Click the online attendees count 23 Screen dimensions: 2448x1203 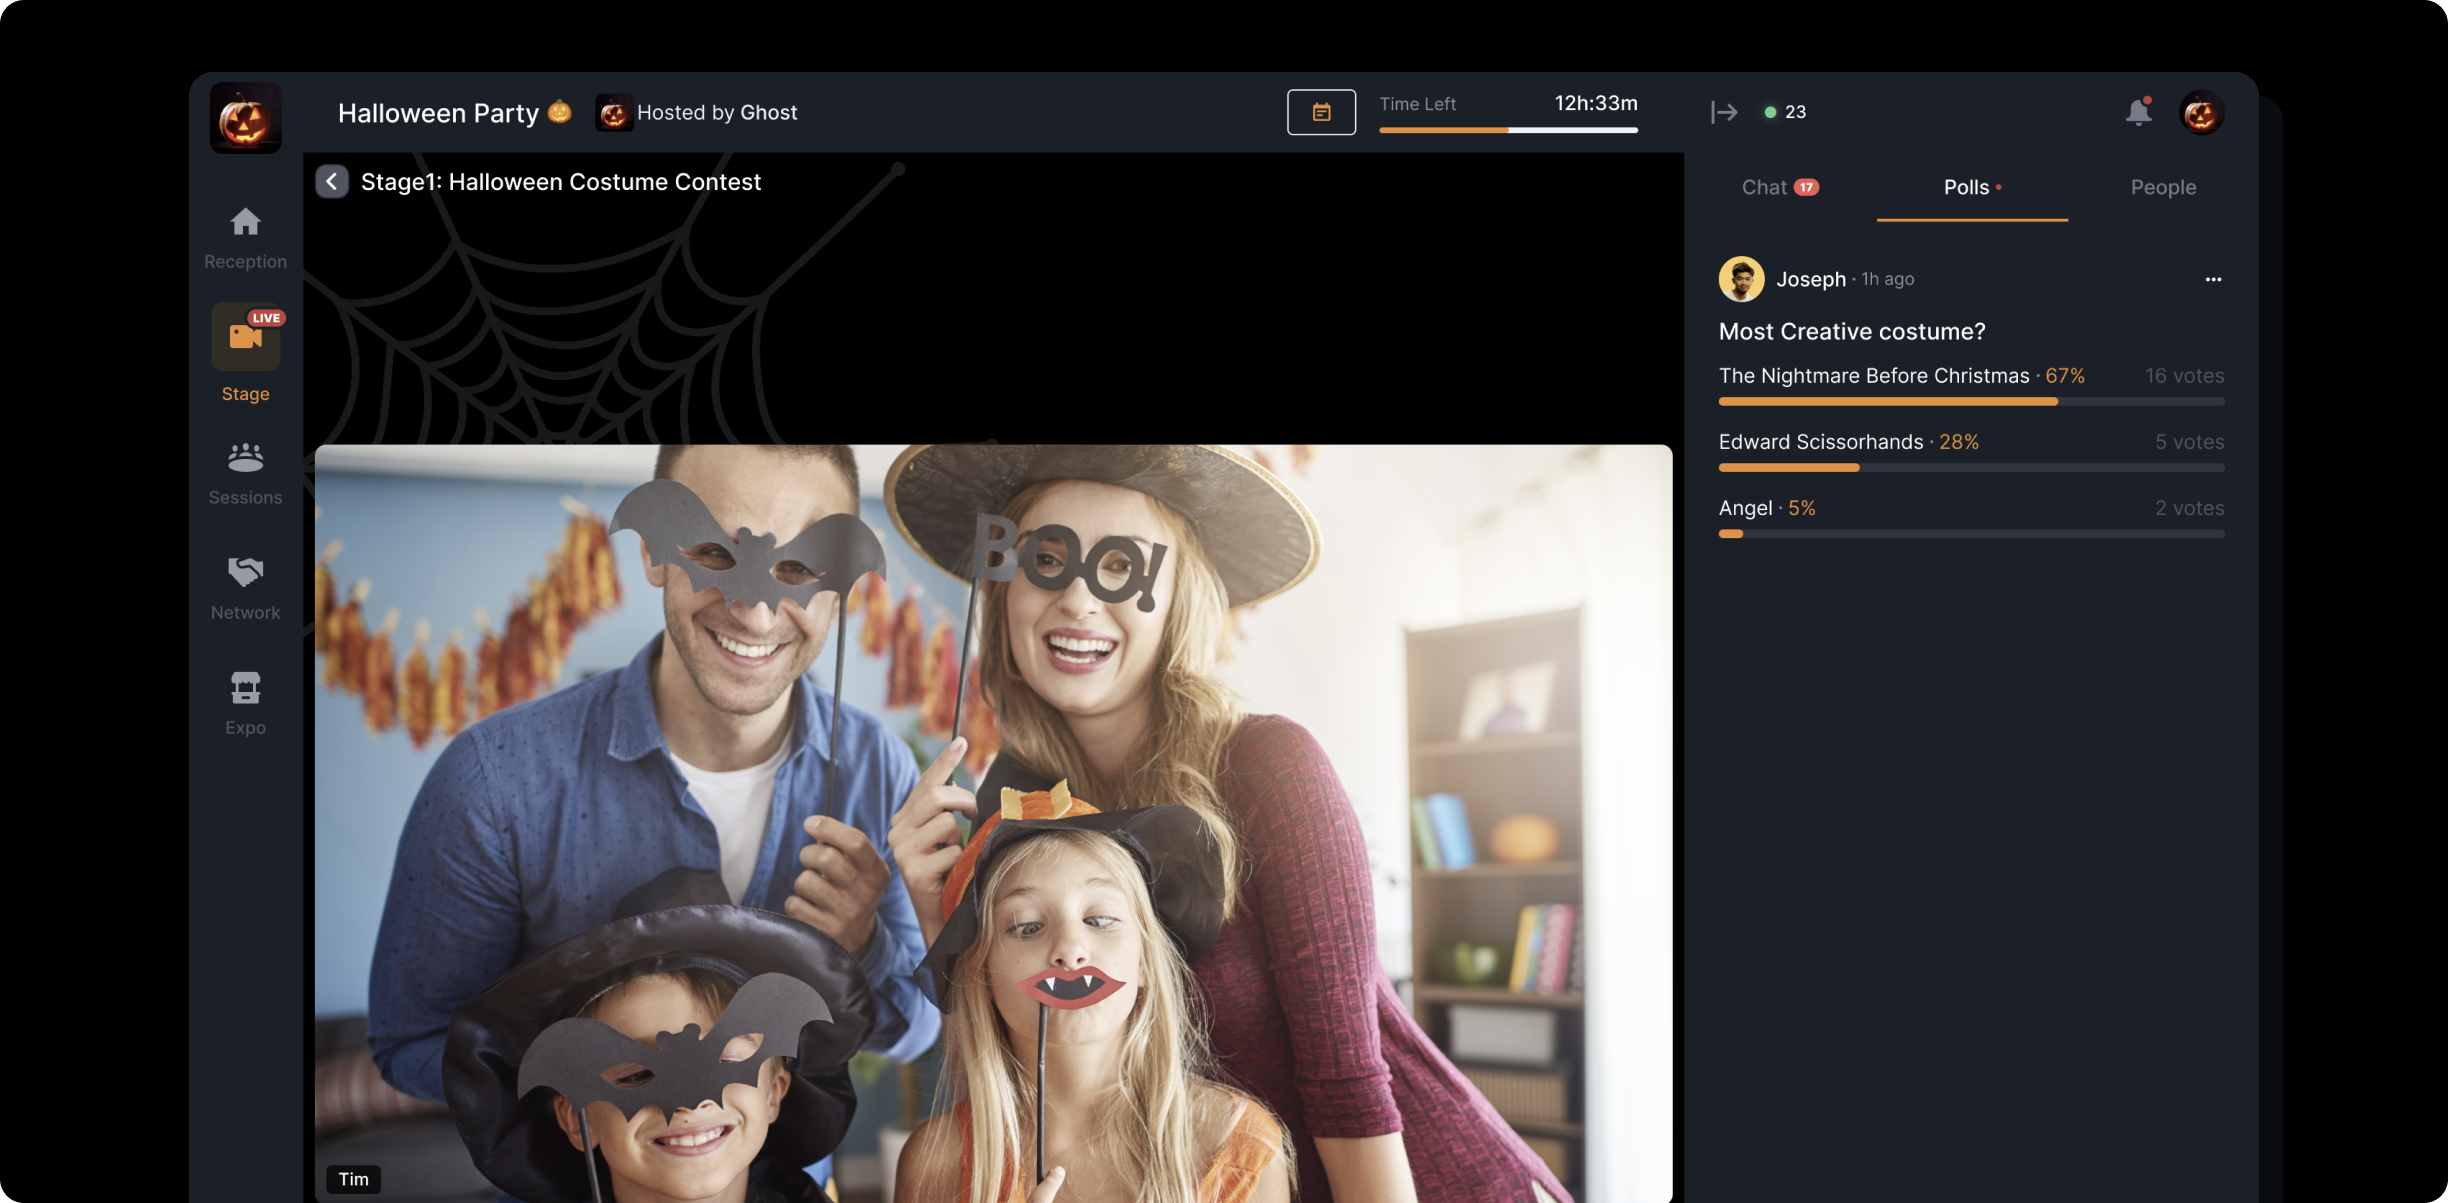coord(1786,112)
